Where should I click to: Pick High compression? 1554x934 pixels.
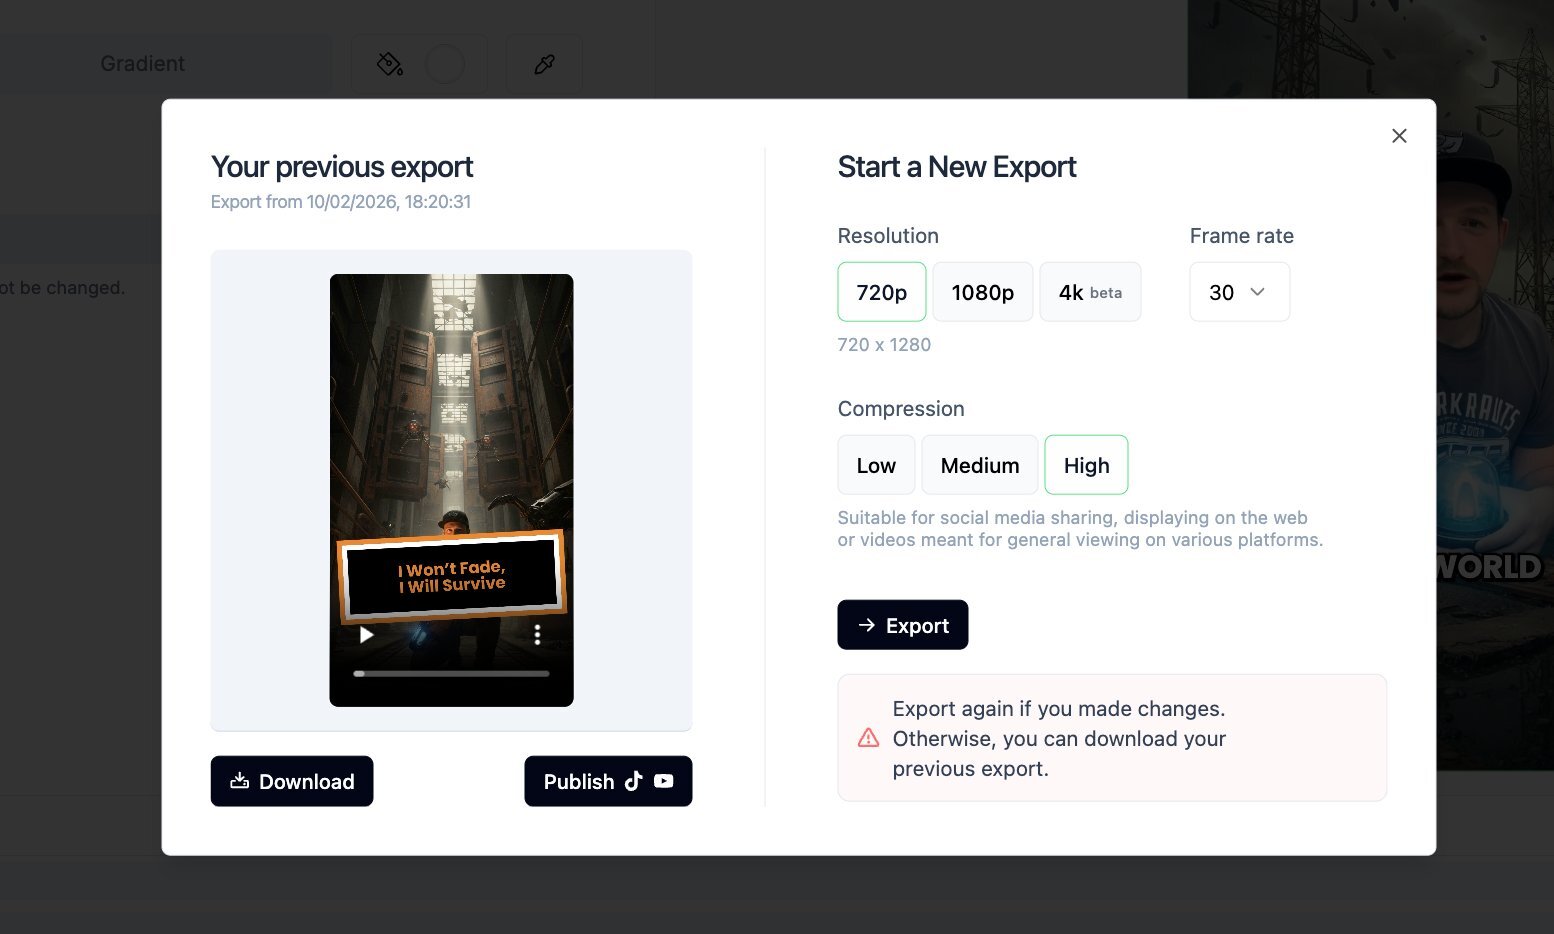1086,465
